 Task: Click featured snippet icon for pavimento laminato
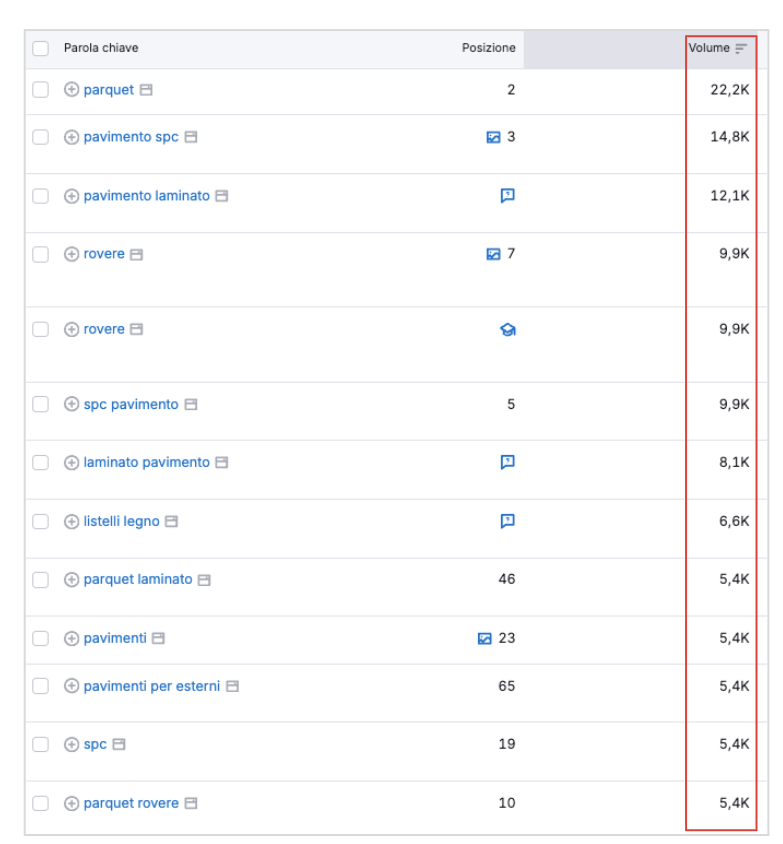tap(507, 196)
